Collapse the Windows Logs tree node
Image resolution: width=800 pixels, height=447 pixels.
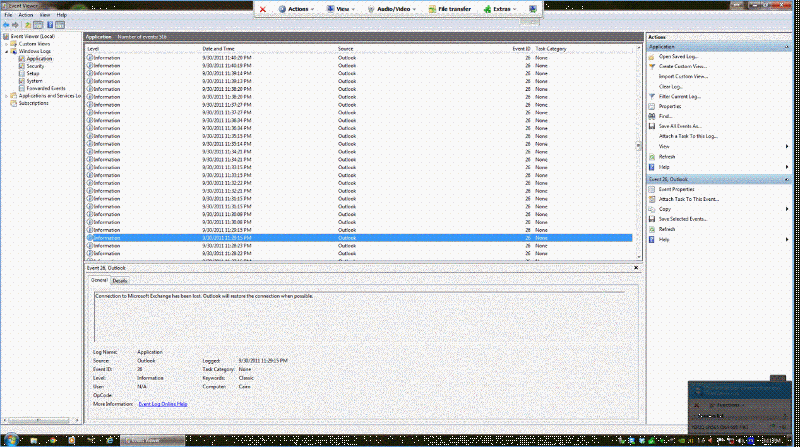click(x=7, y=52)
